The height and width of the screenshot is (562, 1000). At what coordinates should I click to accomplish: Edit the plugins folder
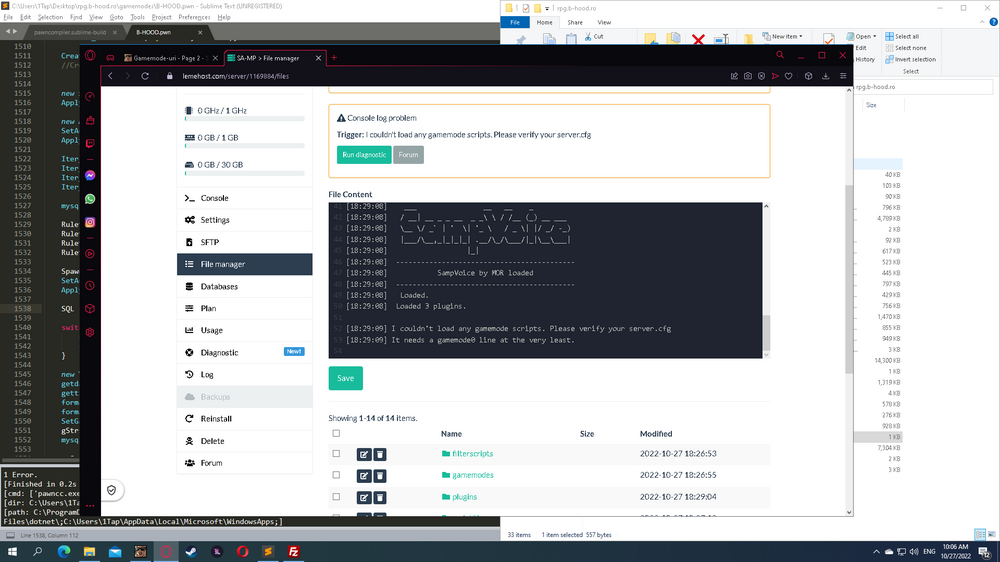364,498
